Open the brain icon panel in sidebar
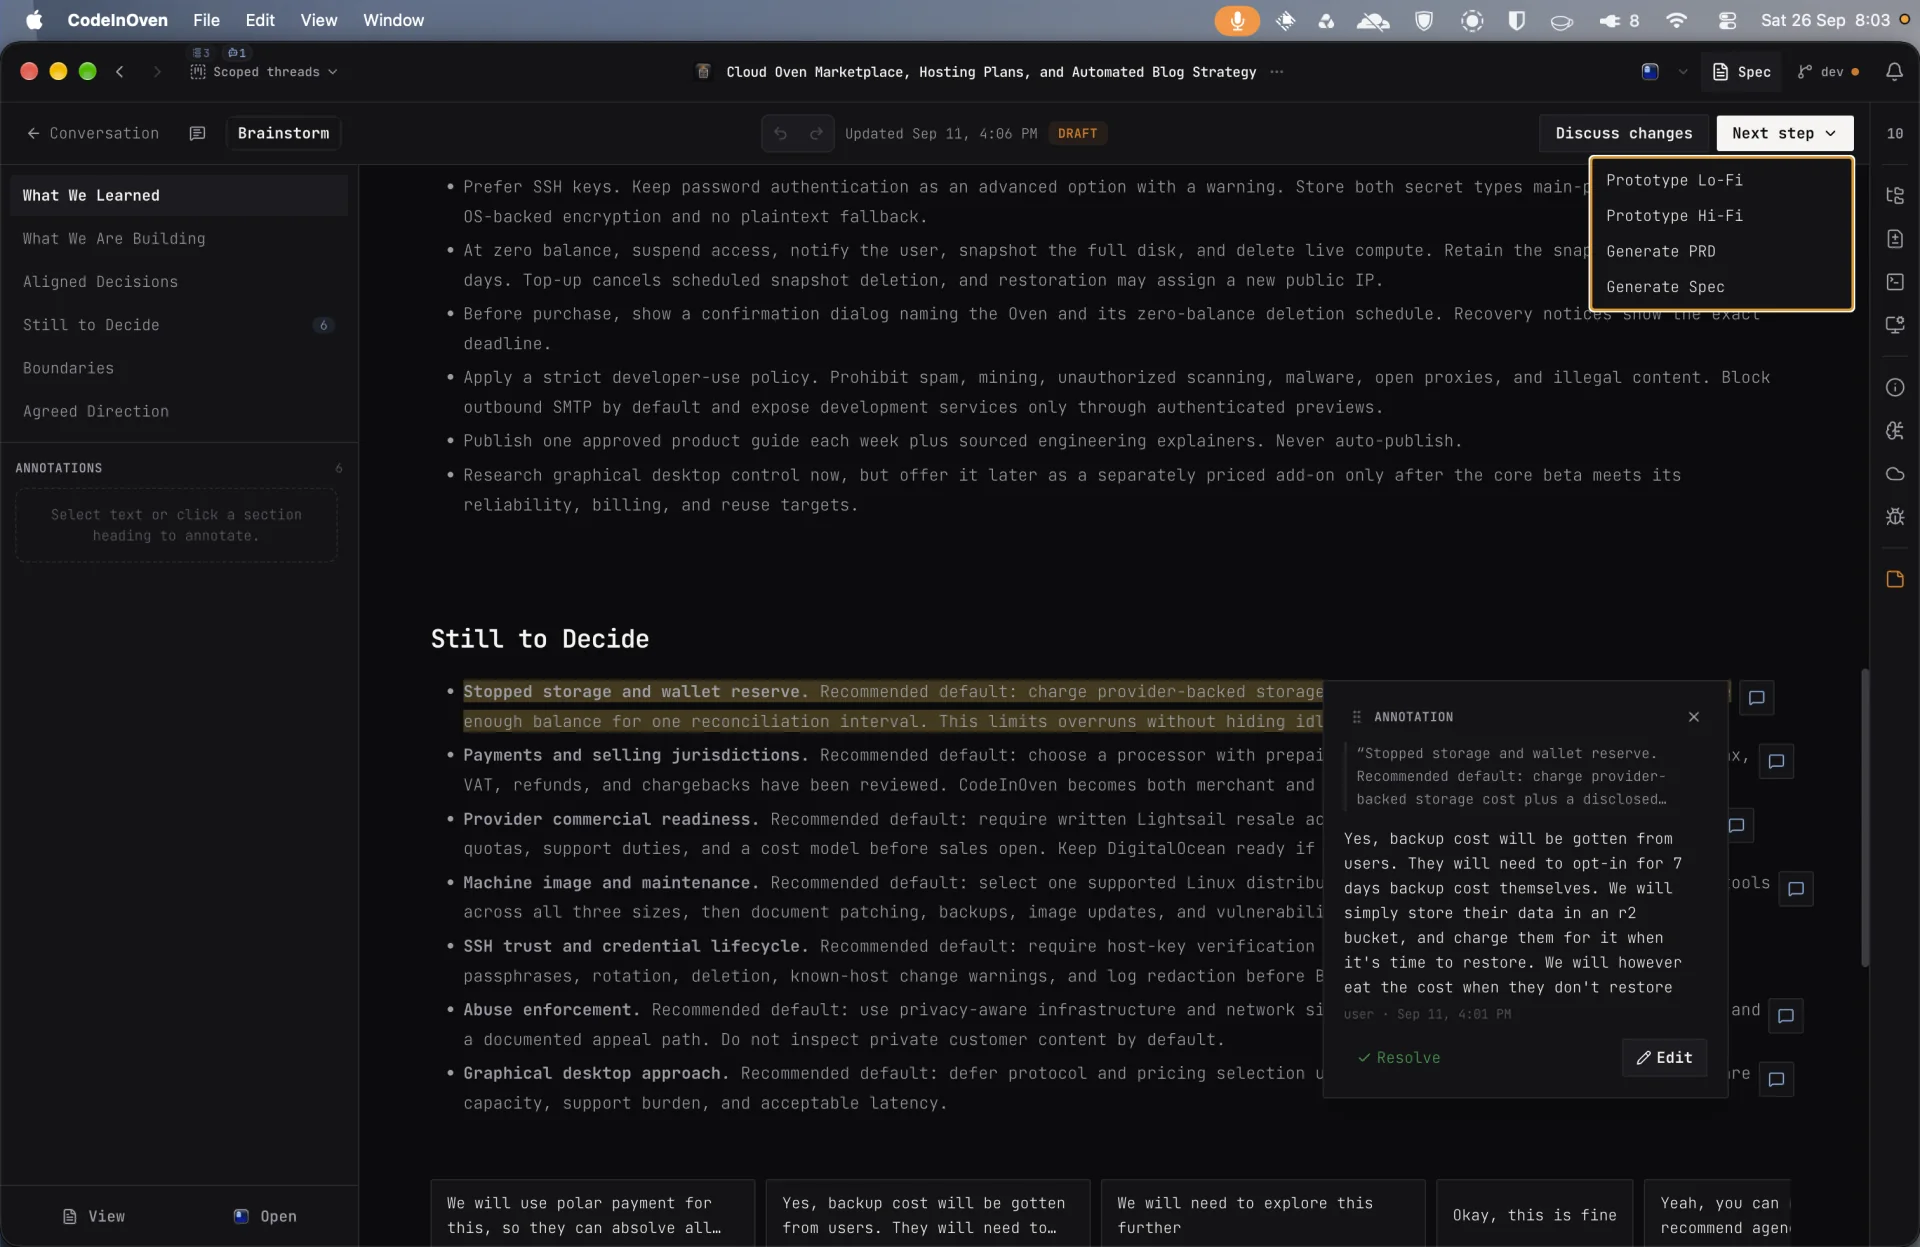This screenshot has width=1920, height=1247. (x=1894, y=431)
